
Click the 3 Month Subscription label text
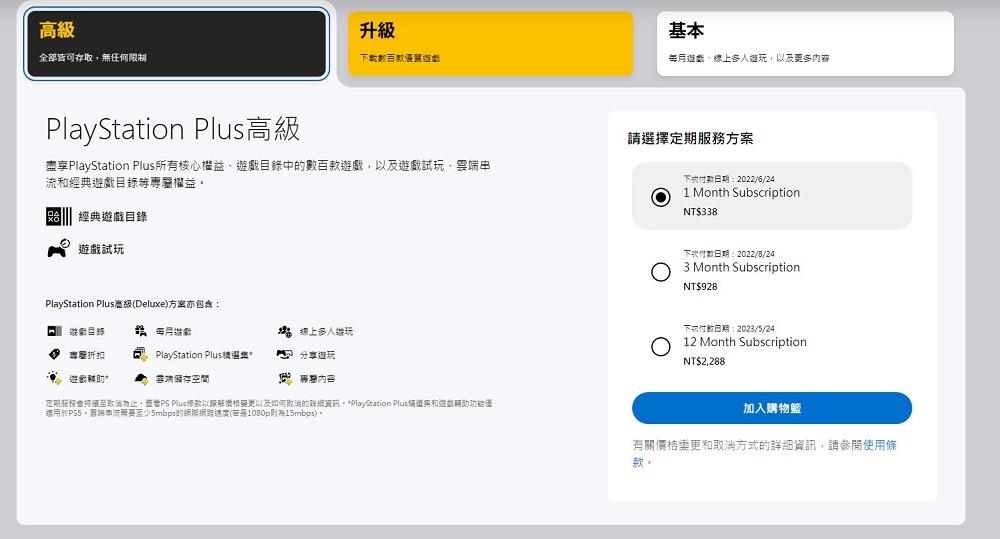(741, 267)
